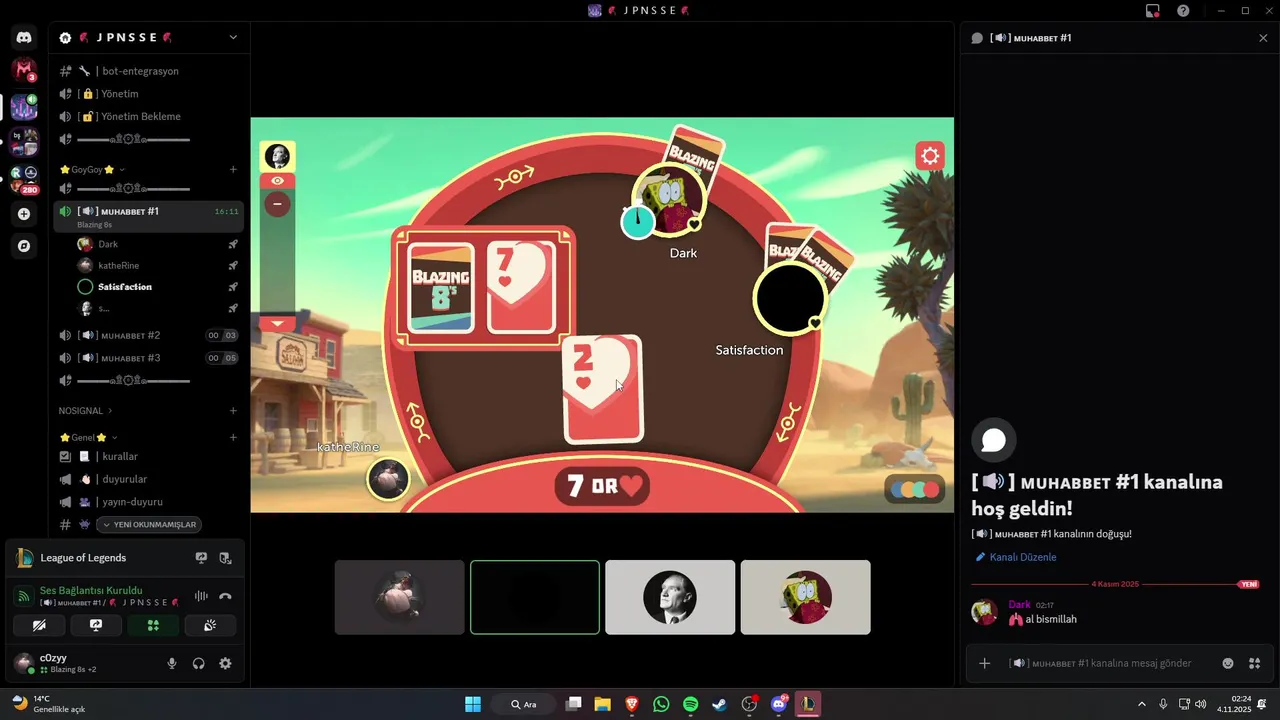Add channel to Genel with plus

(x=233, y=438)
